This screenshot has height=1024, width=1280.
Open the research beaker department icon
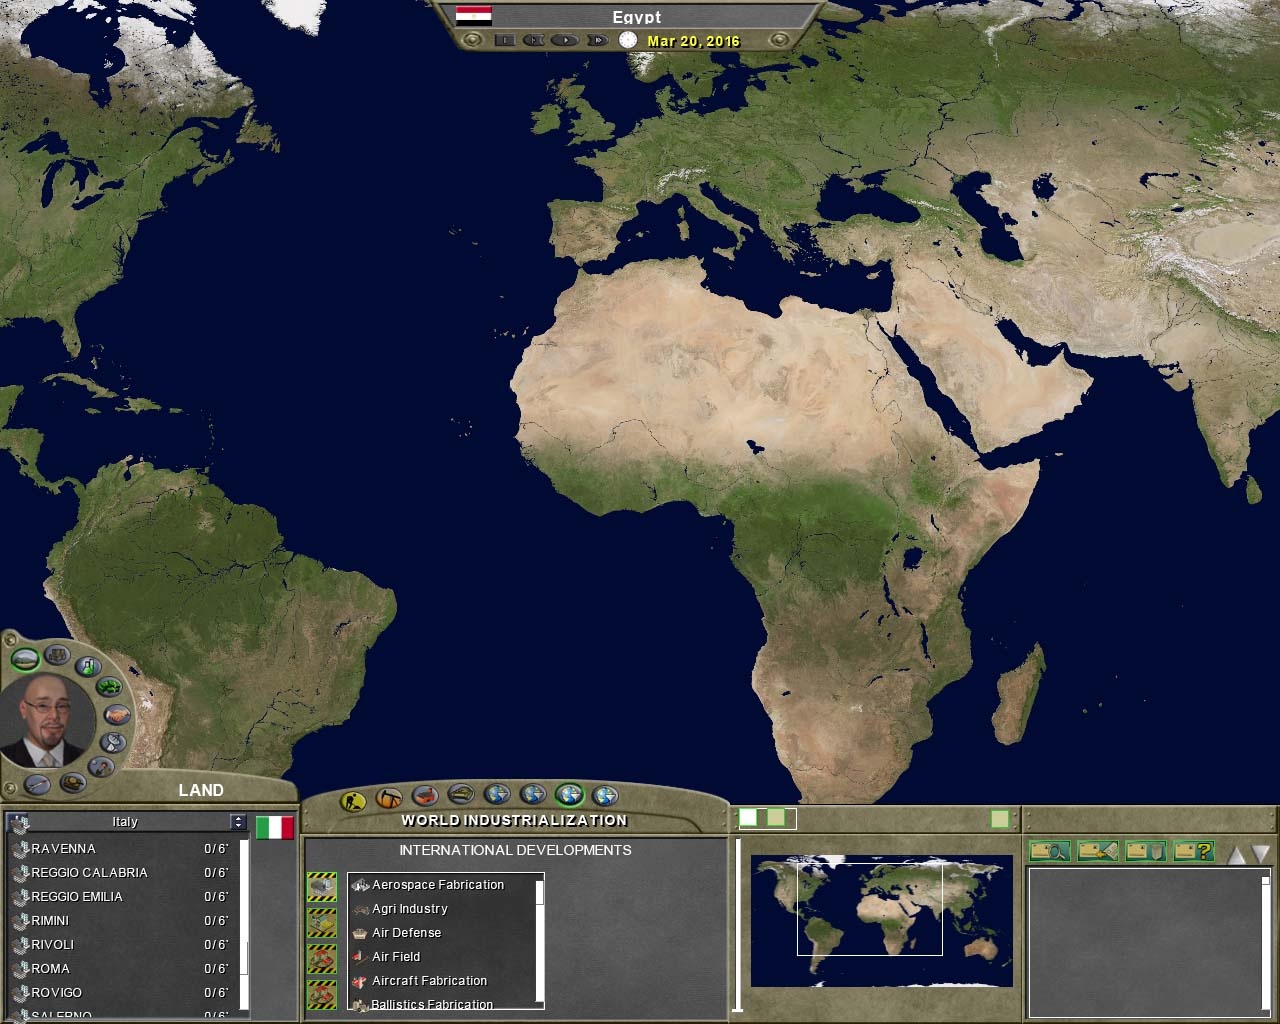88,667
